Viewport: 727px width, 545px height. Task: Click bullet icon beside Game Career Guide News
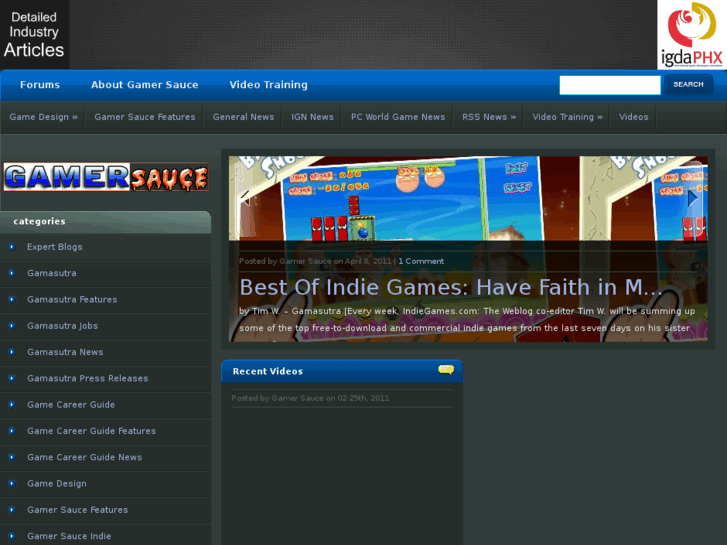pos(12,457)
